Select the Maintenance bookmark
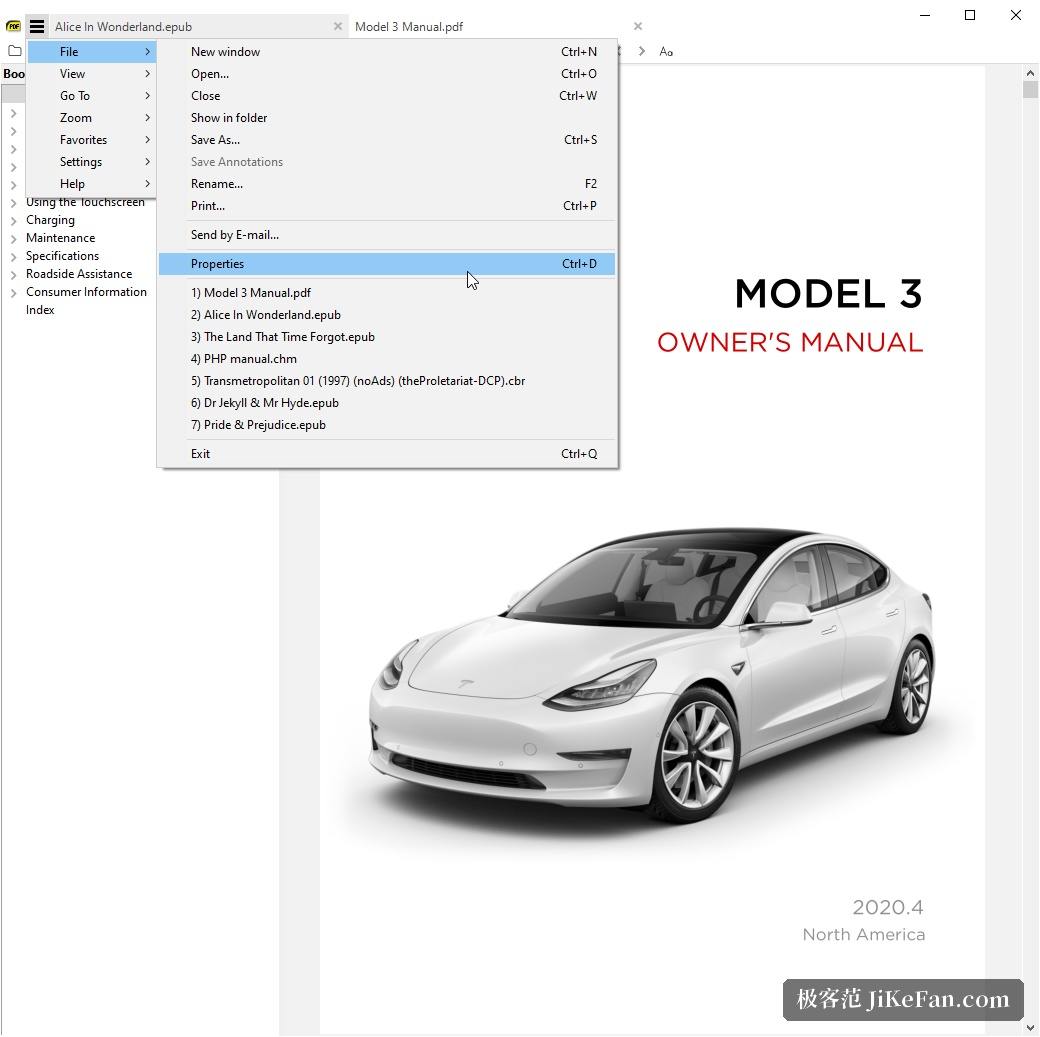 pos(60,238)
